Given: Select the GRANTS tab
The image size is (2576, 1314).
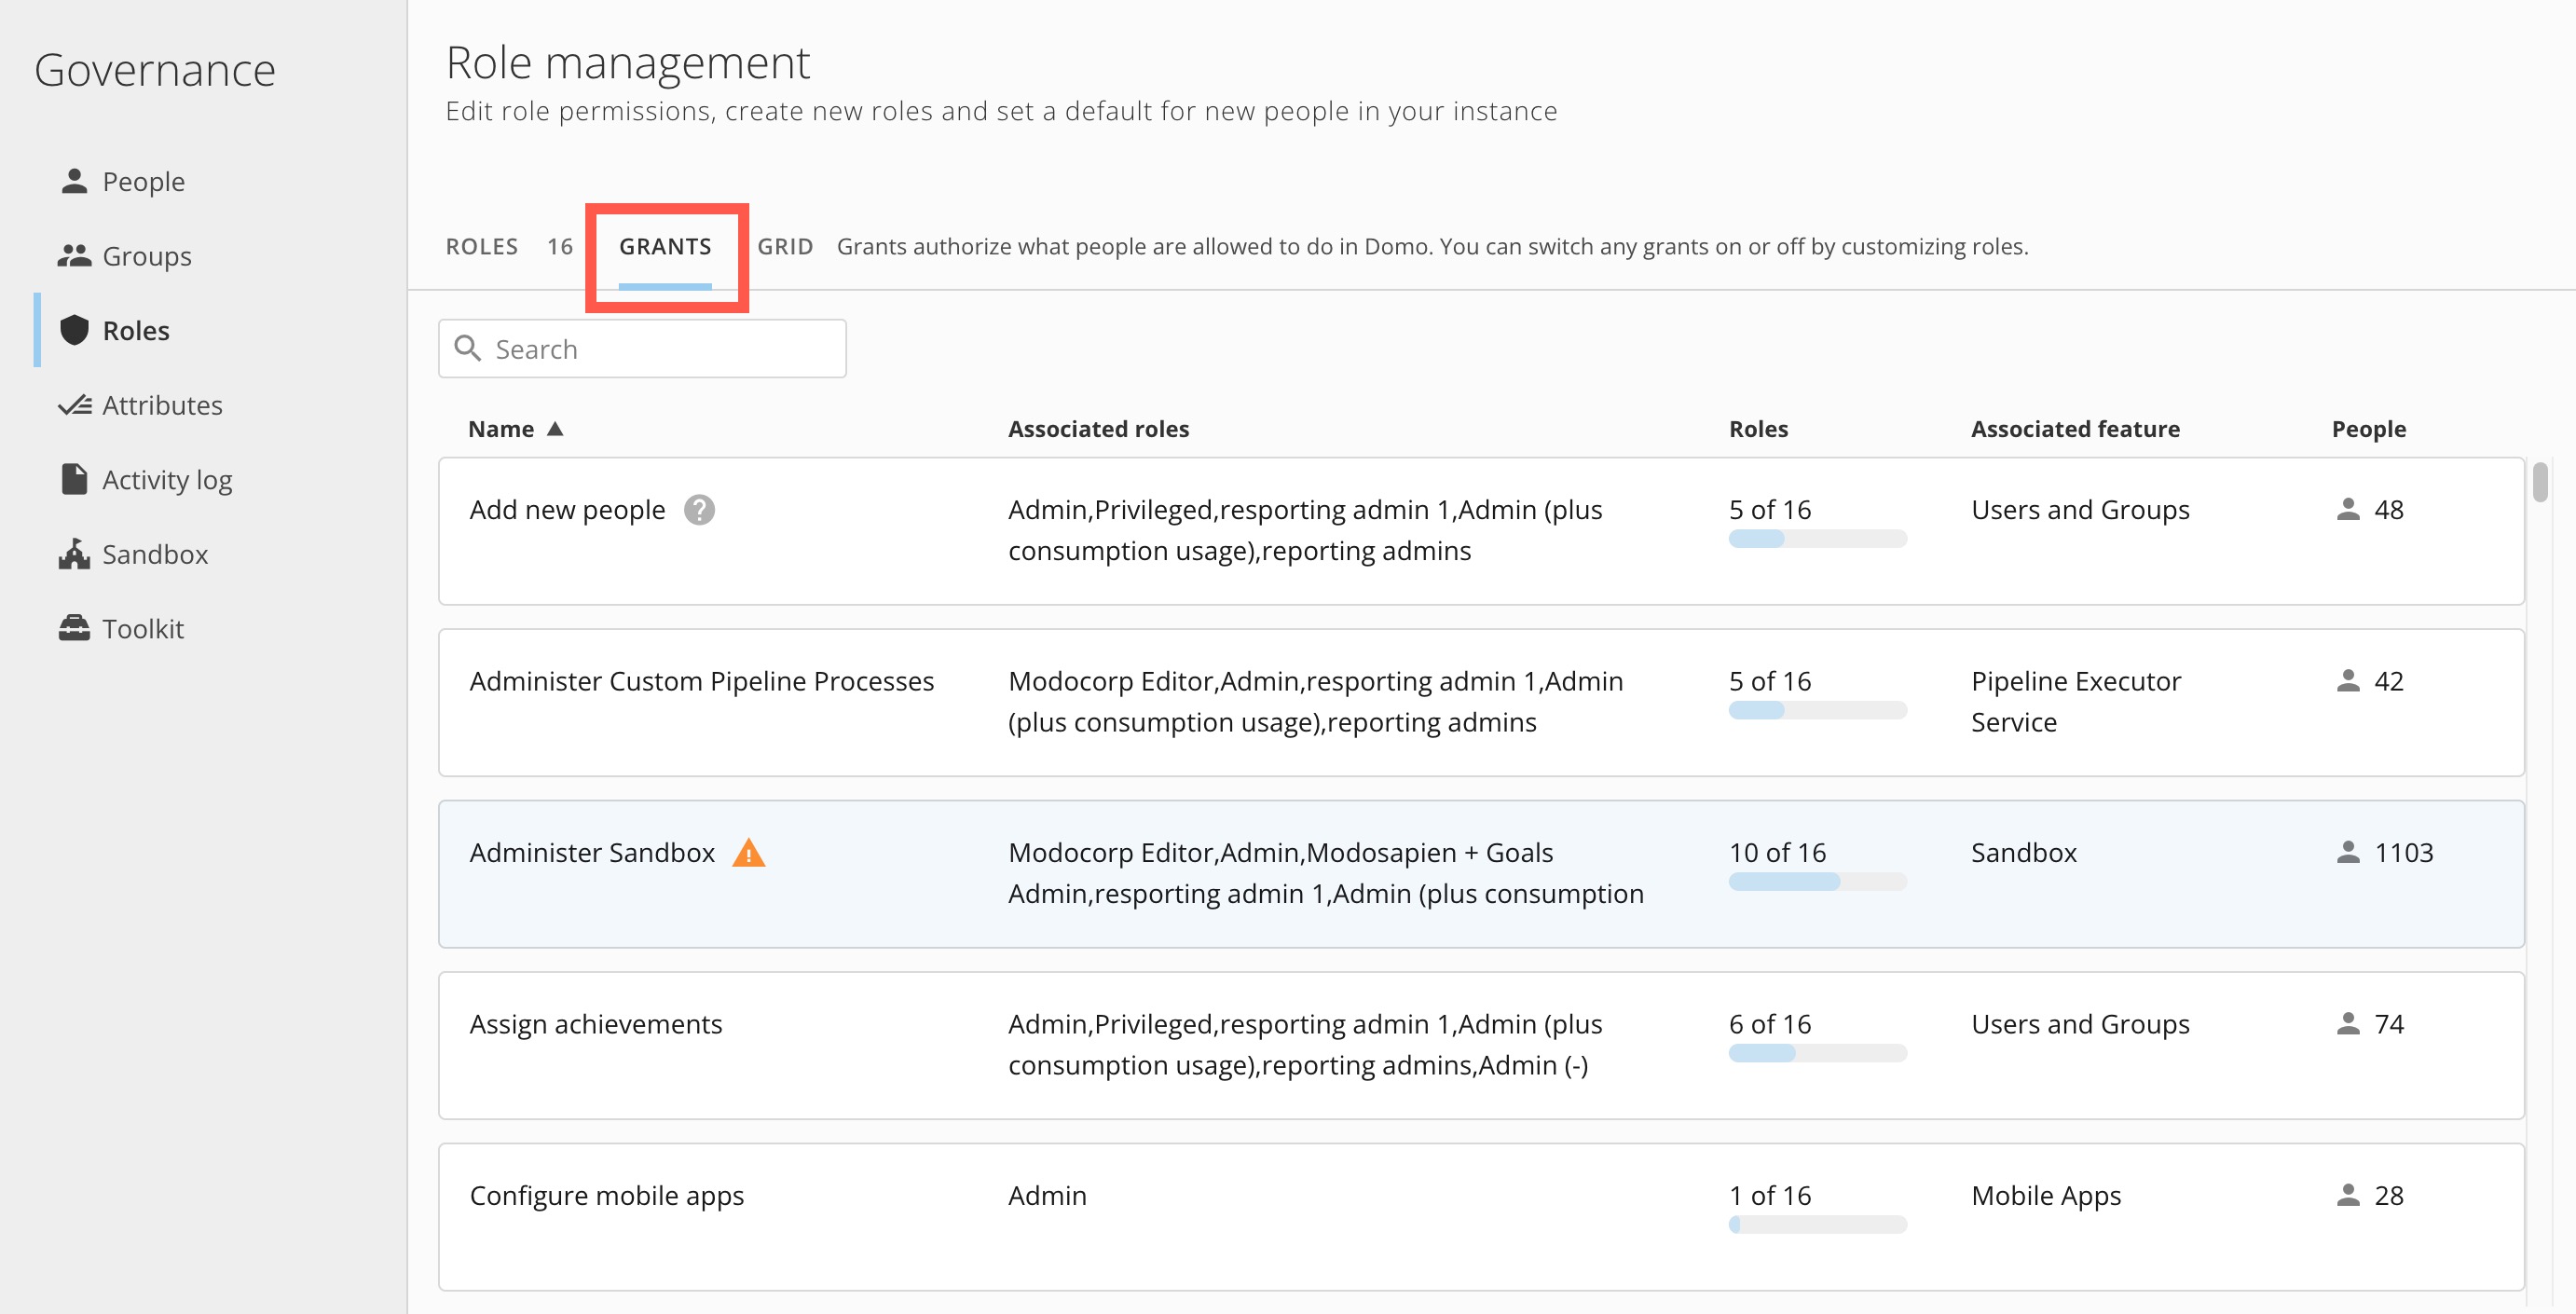Looking at the screenshot, I should pos(666,246).
